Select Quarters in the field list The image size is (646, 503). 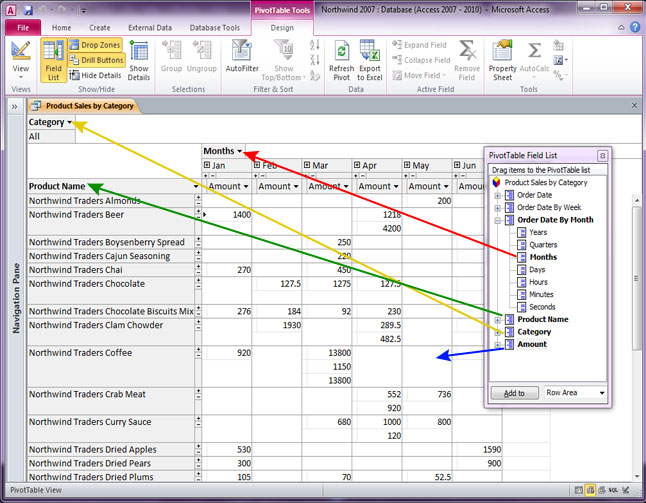(x=543, y=244)
